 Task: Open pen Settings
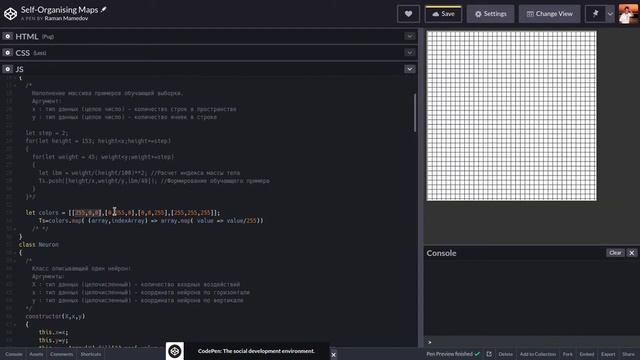pyautogui.click(x=490, y=14)
